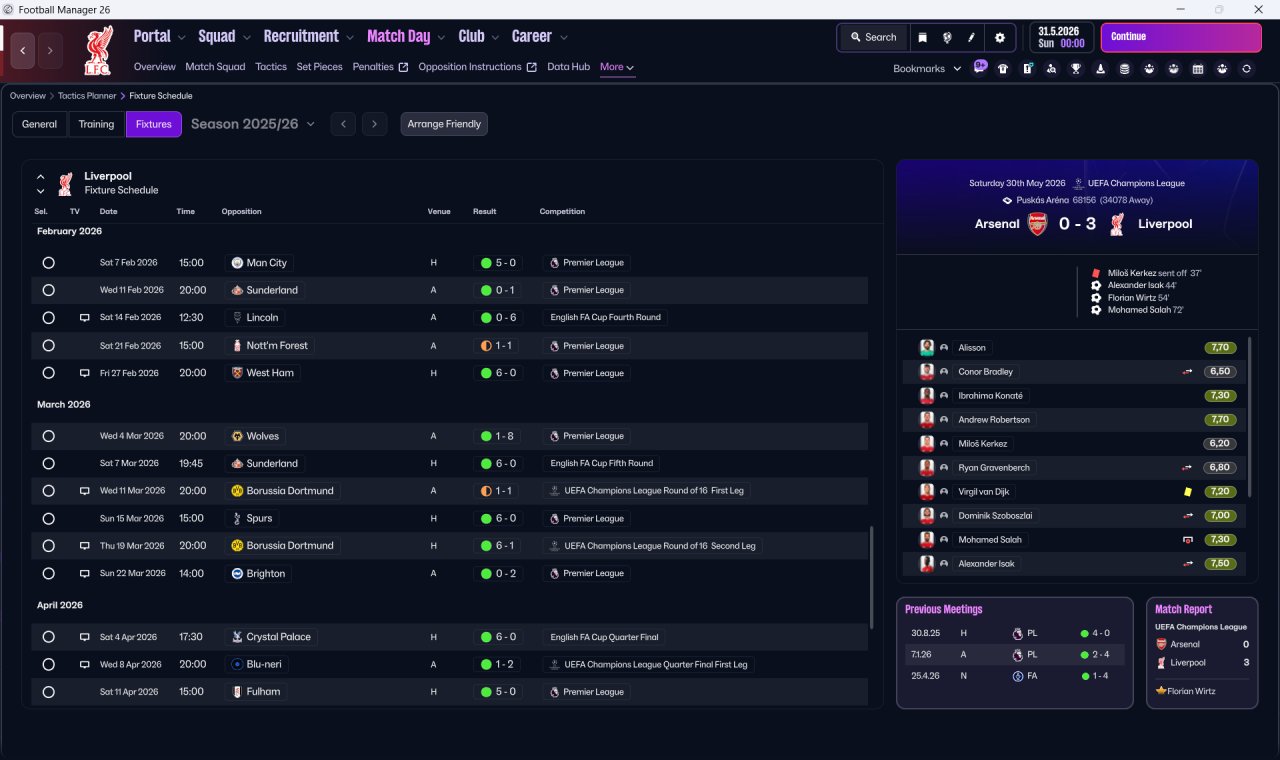Click the Liverpool club crest logo
The width and height of the screenshot is (1280, 760).
click(x=98, y=50)
